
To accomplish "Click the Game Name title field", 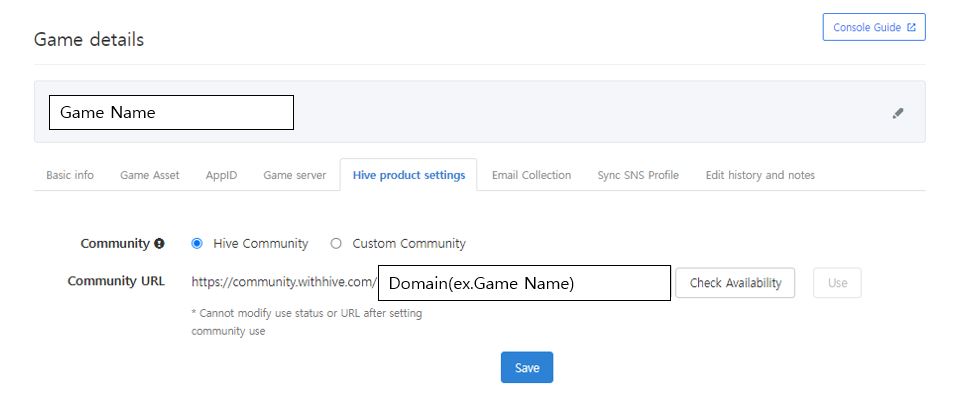I will [172, 112].
